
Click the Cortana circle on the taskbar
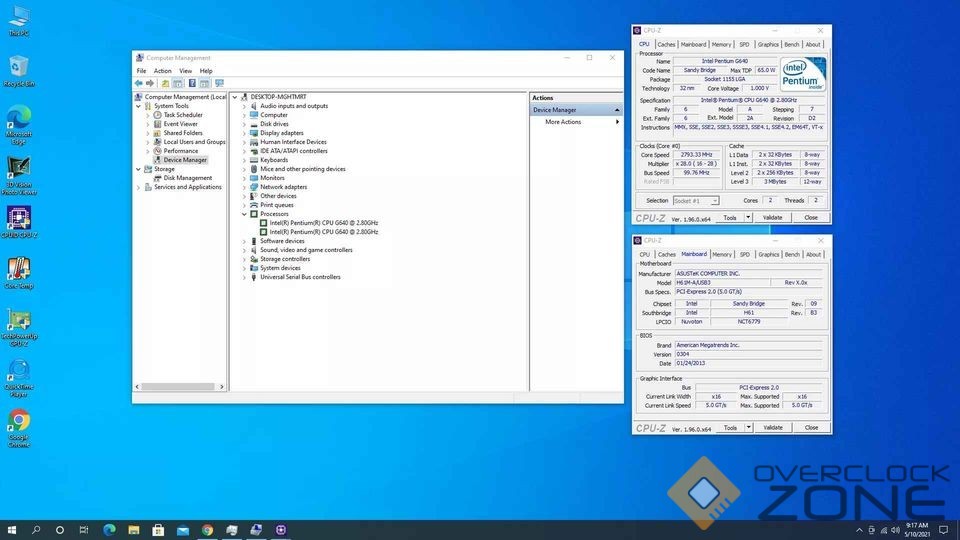coord(60,530)
